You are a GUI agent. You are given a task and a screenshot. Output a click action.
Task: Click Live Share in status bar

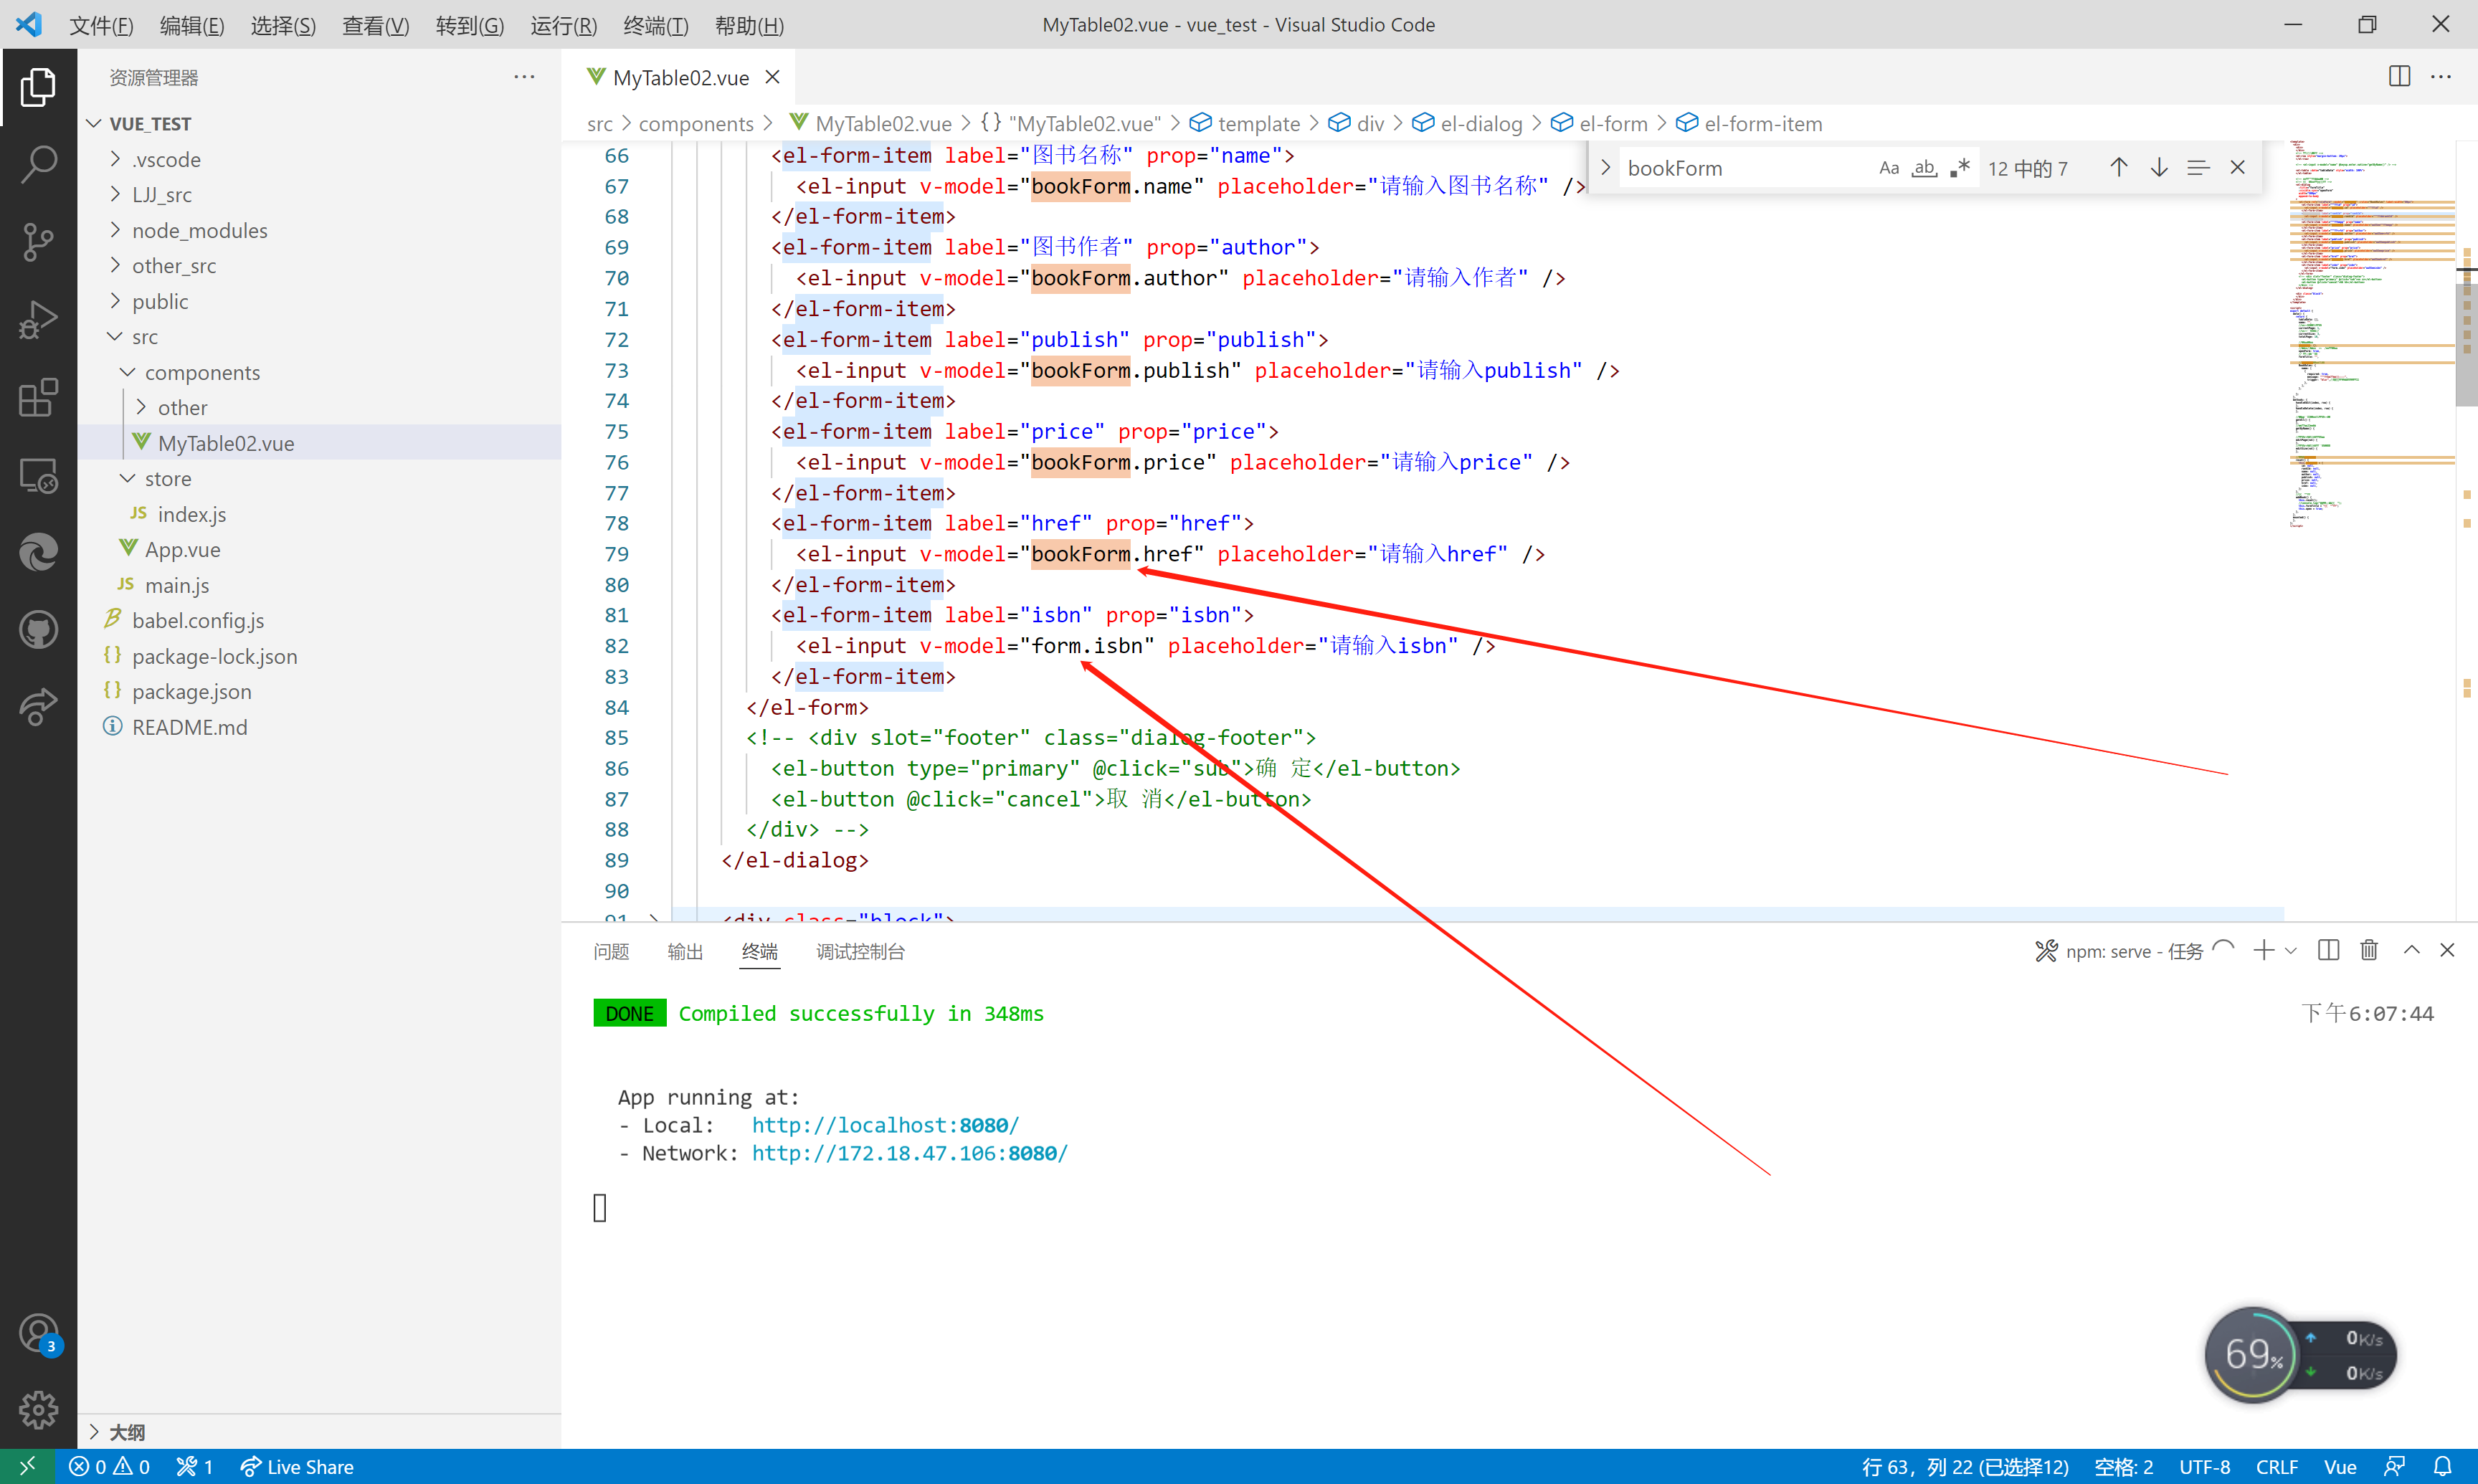[x=298, y=1466]
